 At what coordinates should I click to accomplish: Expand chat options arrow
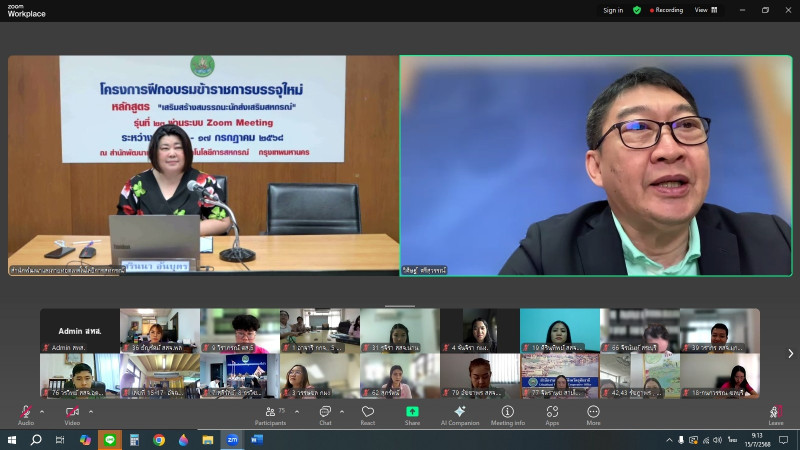342,412
